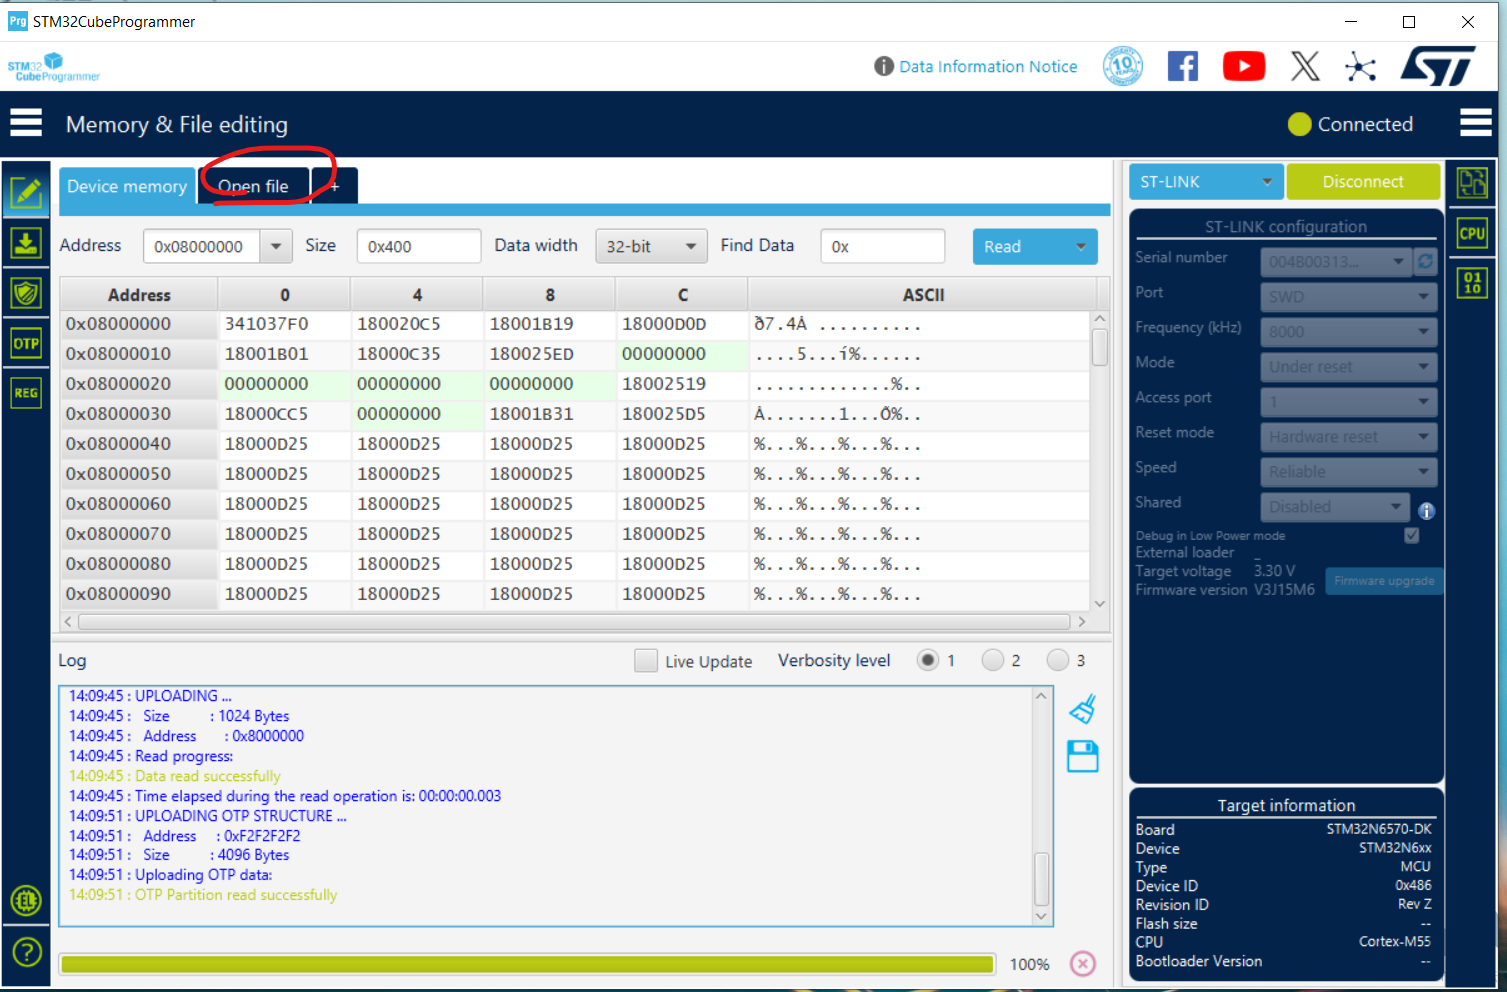Open the Data width dropdown
The image size is (1507, 992).
(x=651, y=246)
